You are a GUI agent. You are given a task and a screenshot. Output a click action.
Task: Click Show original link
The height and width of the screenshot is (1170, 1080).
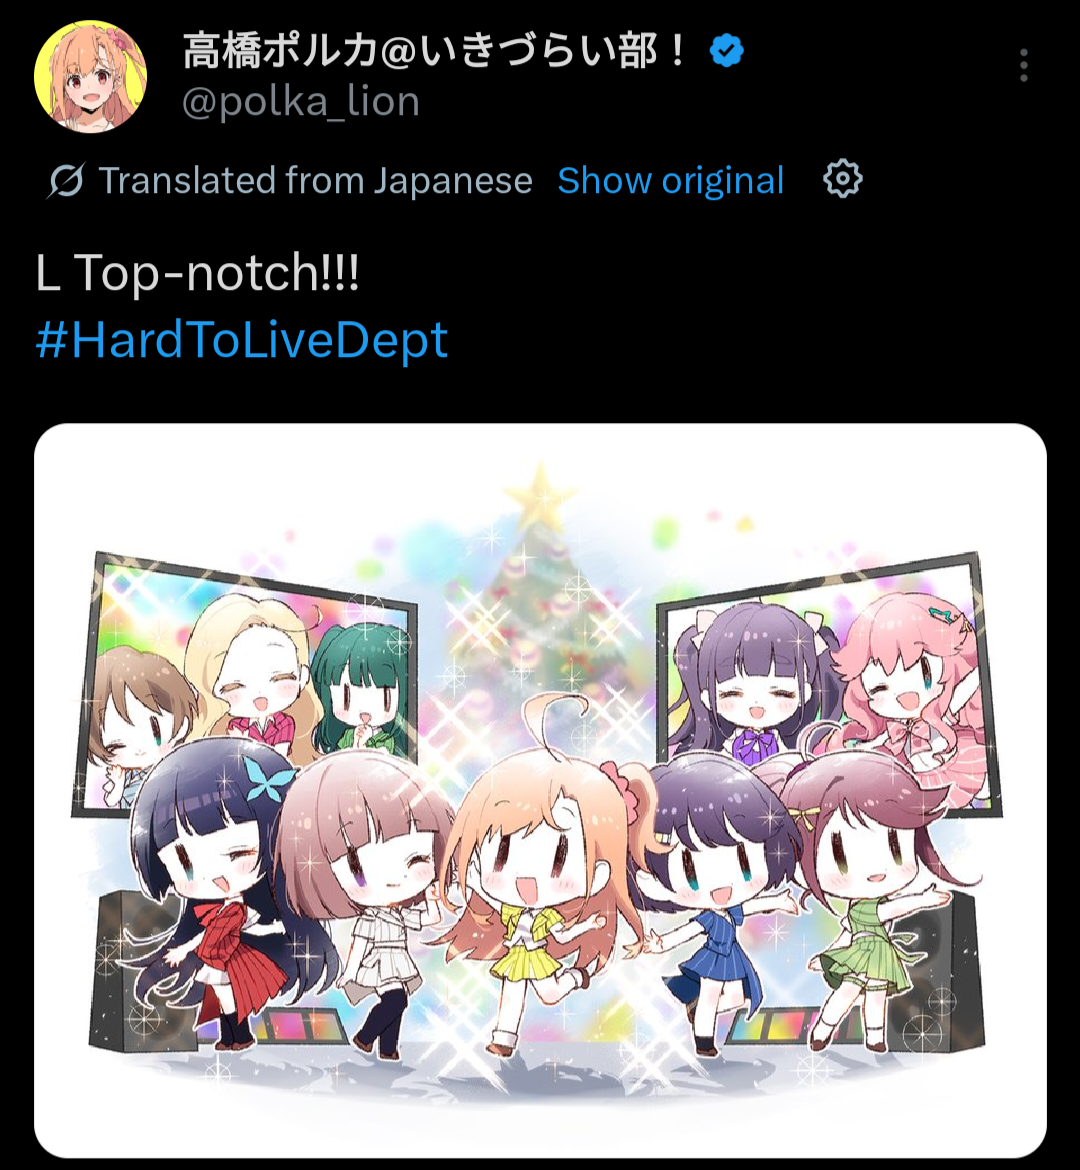pos(670,181)
